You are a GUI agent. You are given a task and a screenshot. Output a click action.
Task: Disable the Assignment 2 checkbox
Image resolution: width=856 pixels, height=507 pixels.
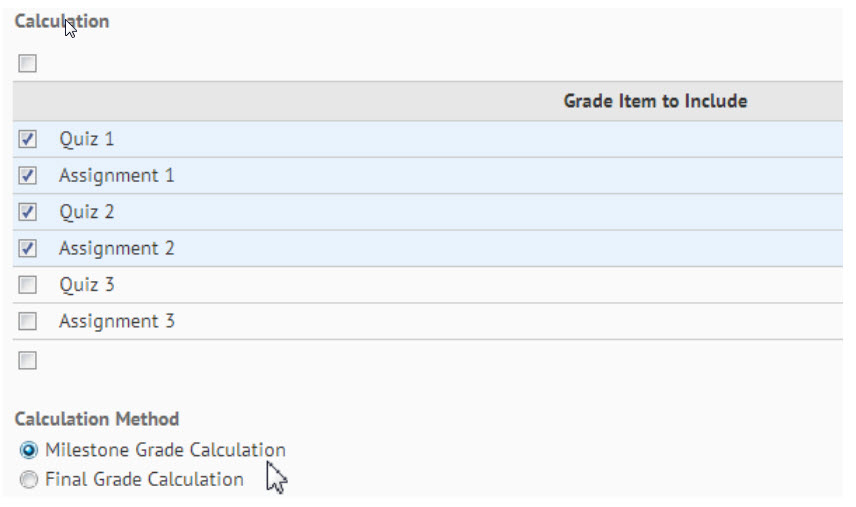[x=28, y=248]
